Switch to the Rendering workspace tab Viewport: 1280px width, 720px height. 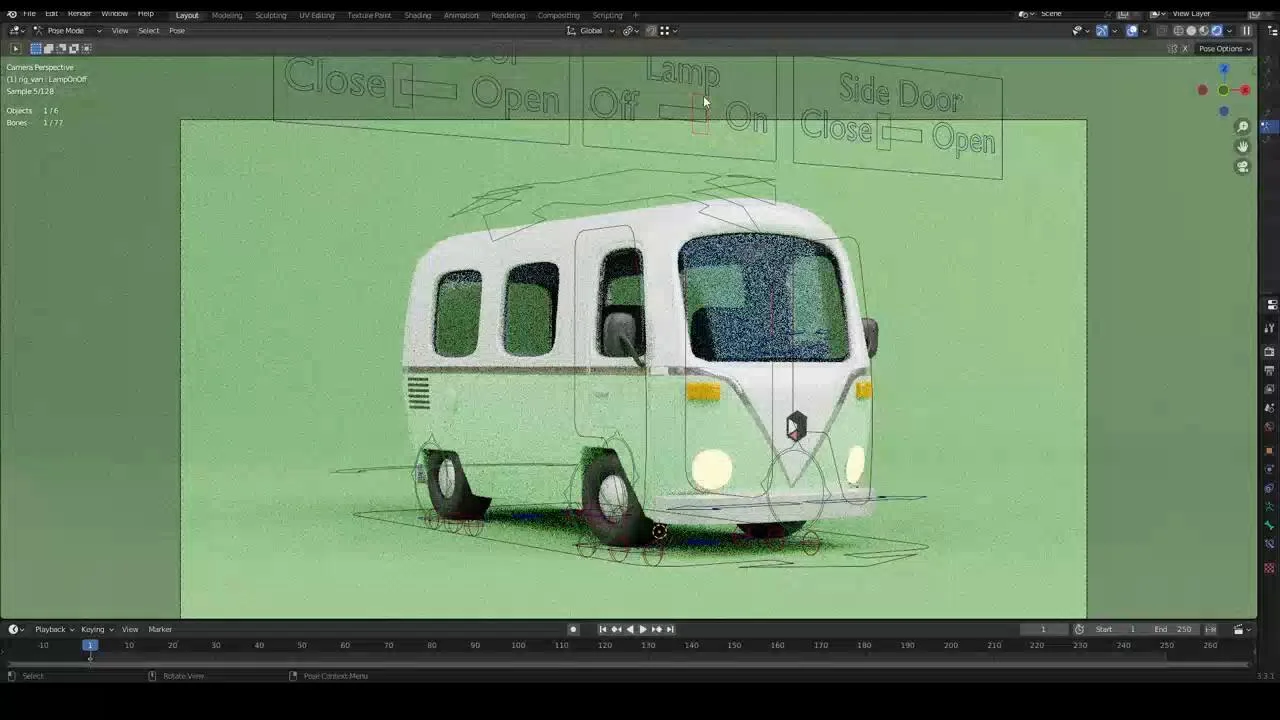508,15
